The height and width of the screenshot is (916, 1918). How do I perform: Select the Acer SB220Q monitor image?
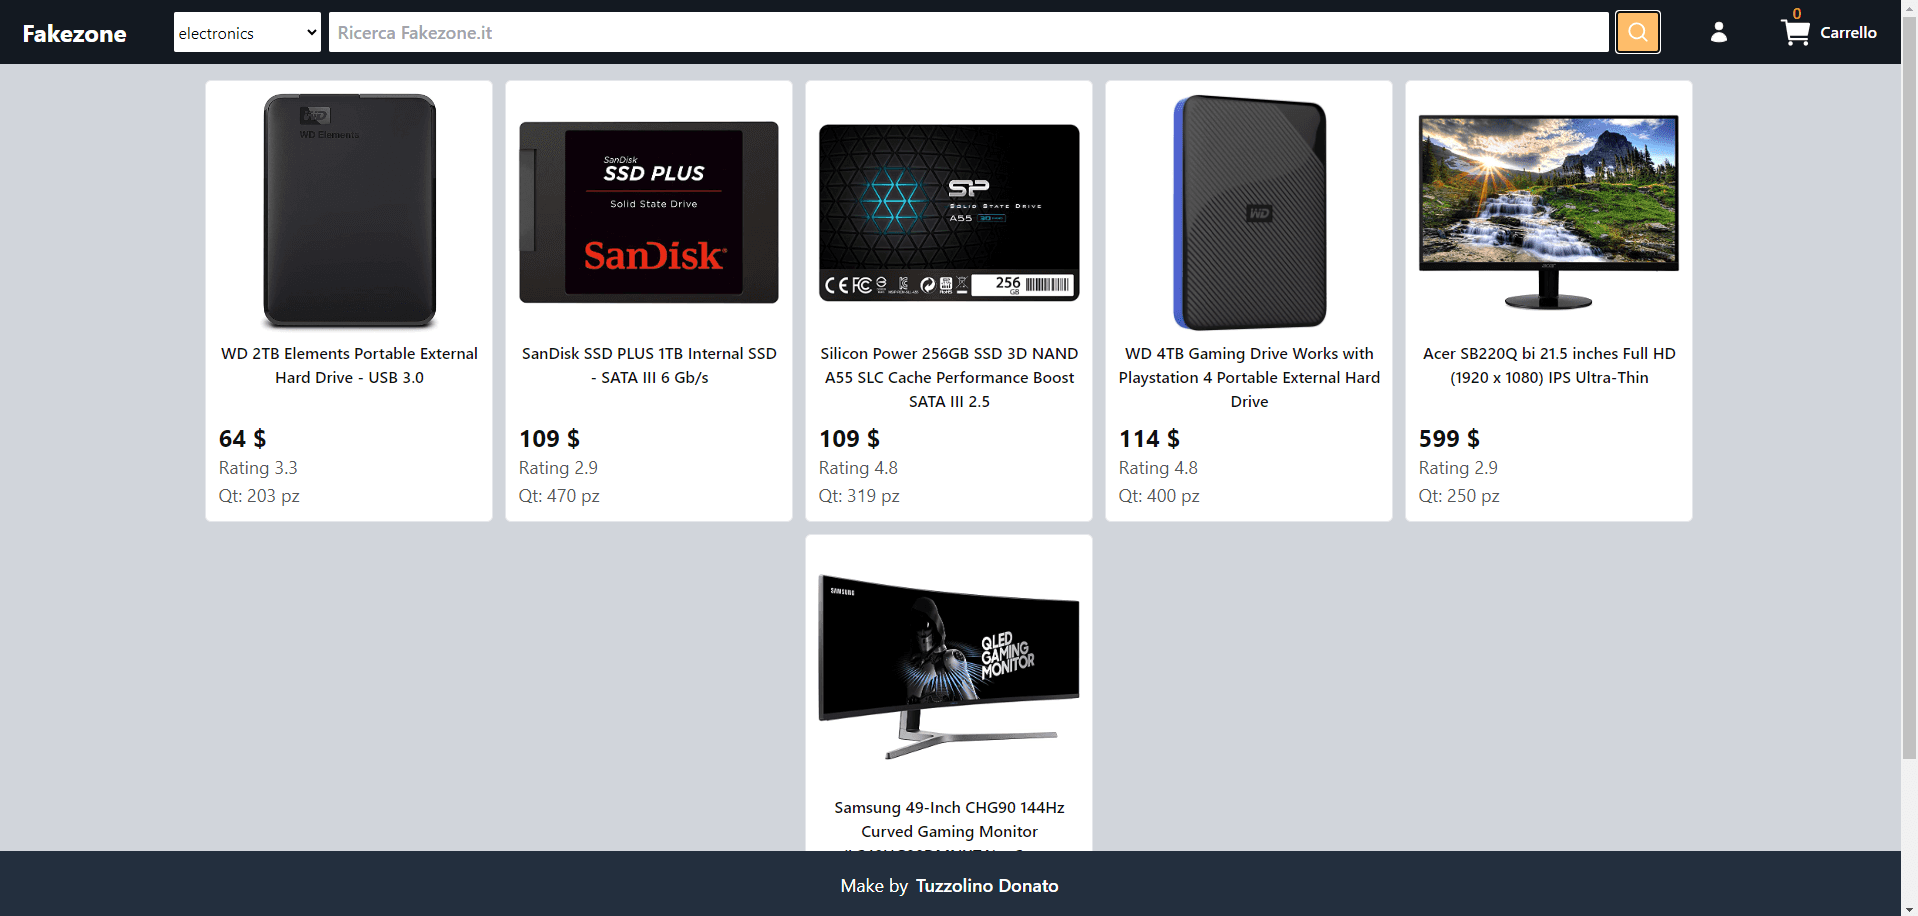(x=1548, y=211)
